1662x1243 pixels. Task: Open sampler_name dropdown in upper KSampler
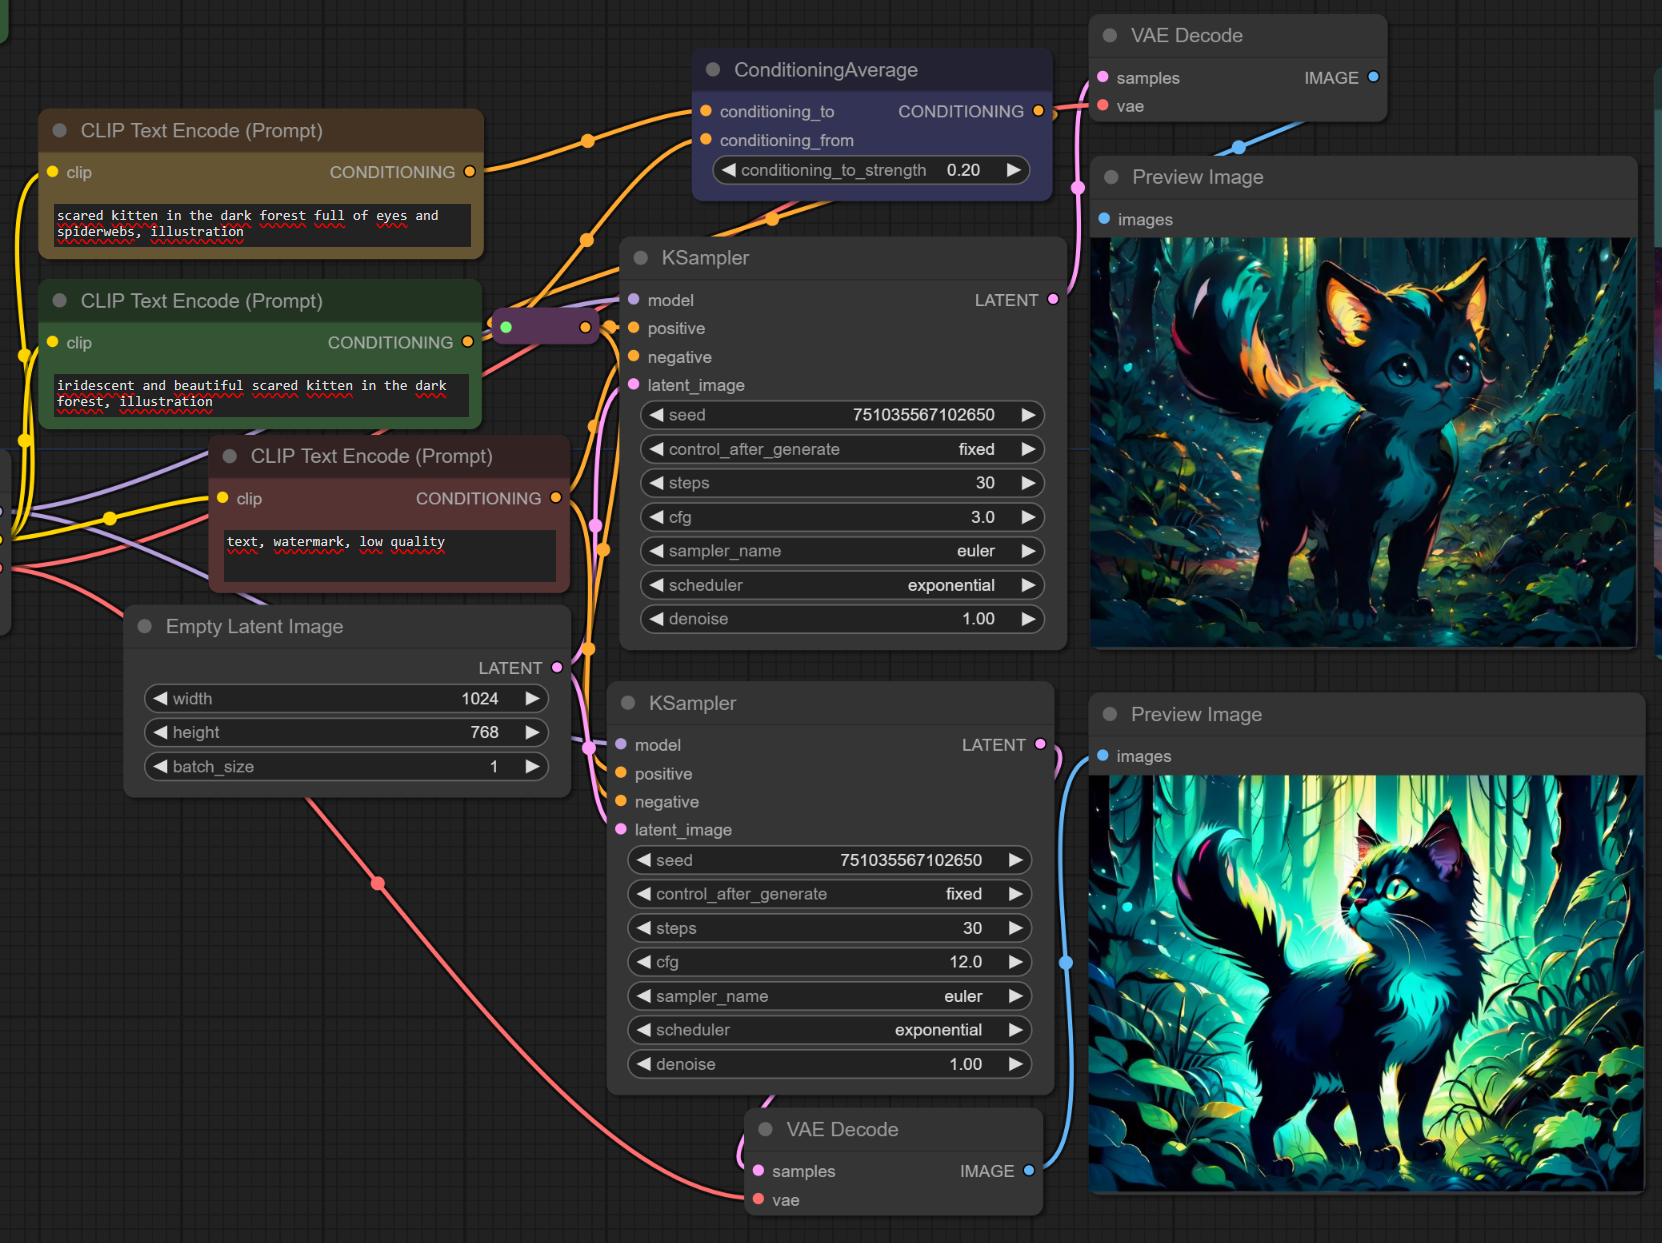point(841,551)
